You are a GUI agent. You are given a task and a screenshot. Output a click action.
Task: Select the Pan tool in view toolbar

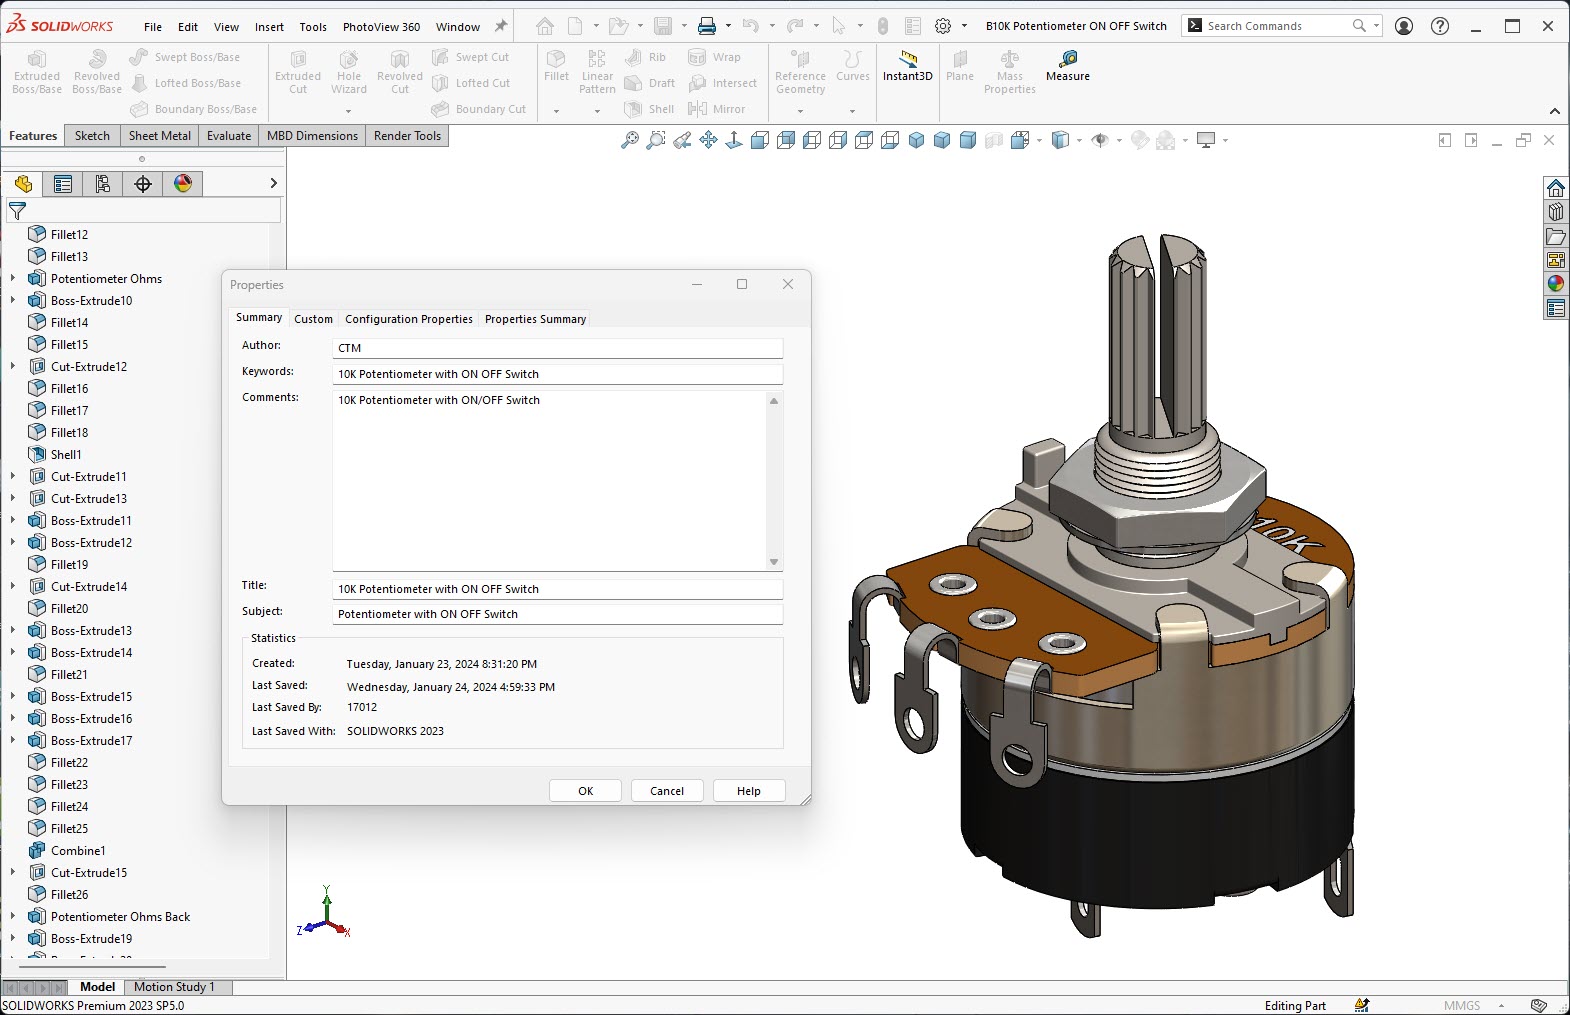tap(708, 141)
